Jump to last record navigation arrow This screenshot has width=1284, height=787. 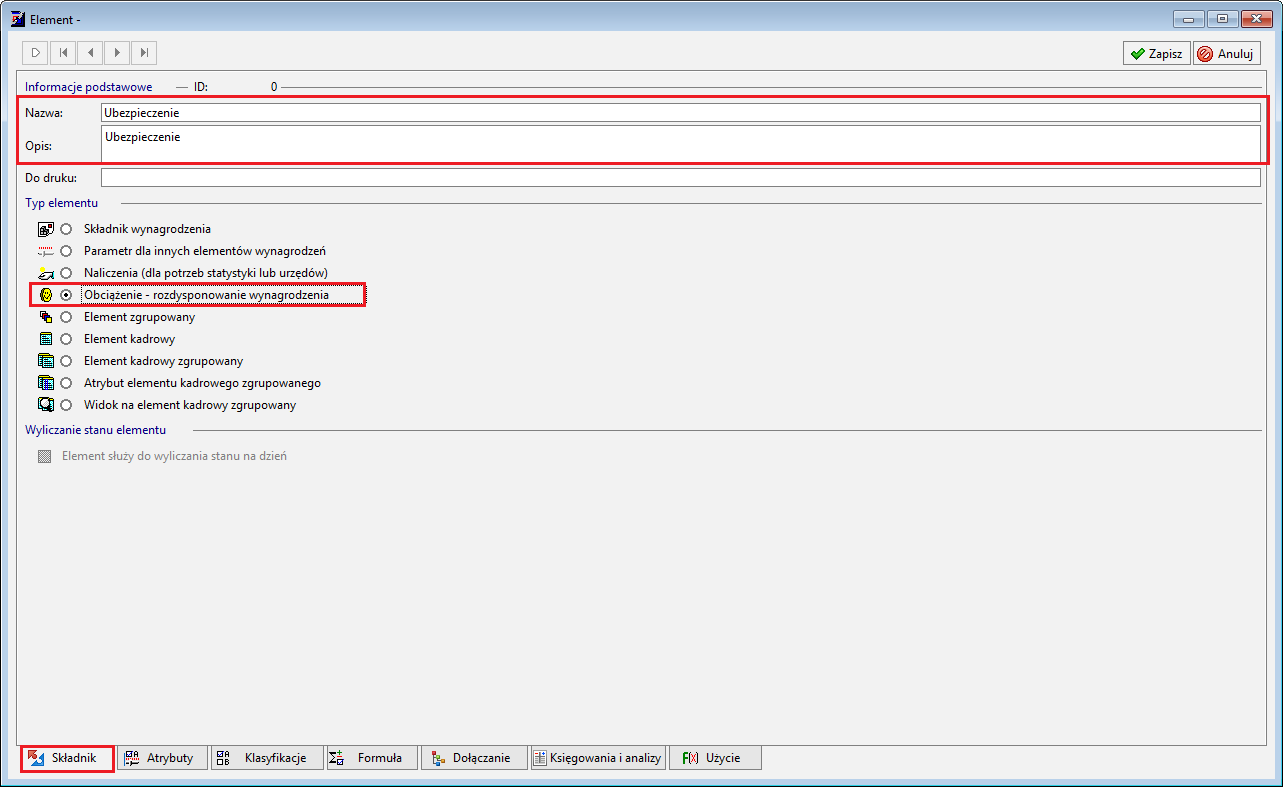pyautogui.click(x=144, y=53)
